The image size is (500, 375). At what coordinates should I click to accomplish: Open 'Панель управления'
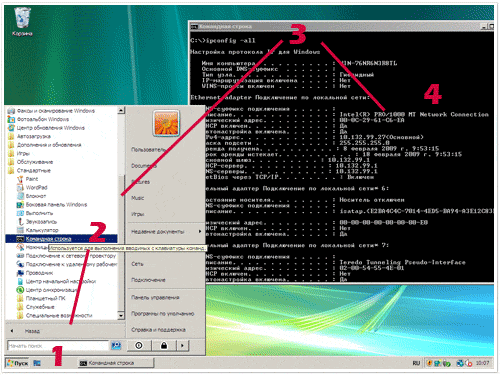(x=155, y=297)
